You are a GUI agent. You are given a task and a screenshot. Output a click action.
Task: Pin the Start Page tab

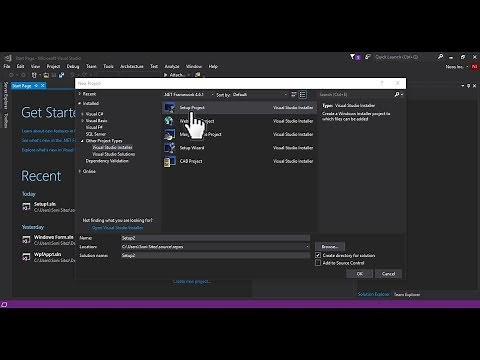pos(36,86)
